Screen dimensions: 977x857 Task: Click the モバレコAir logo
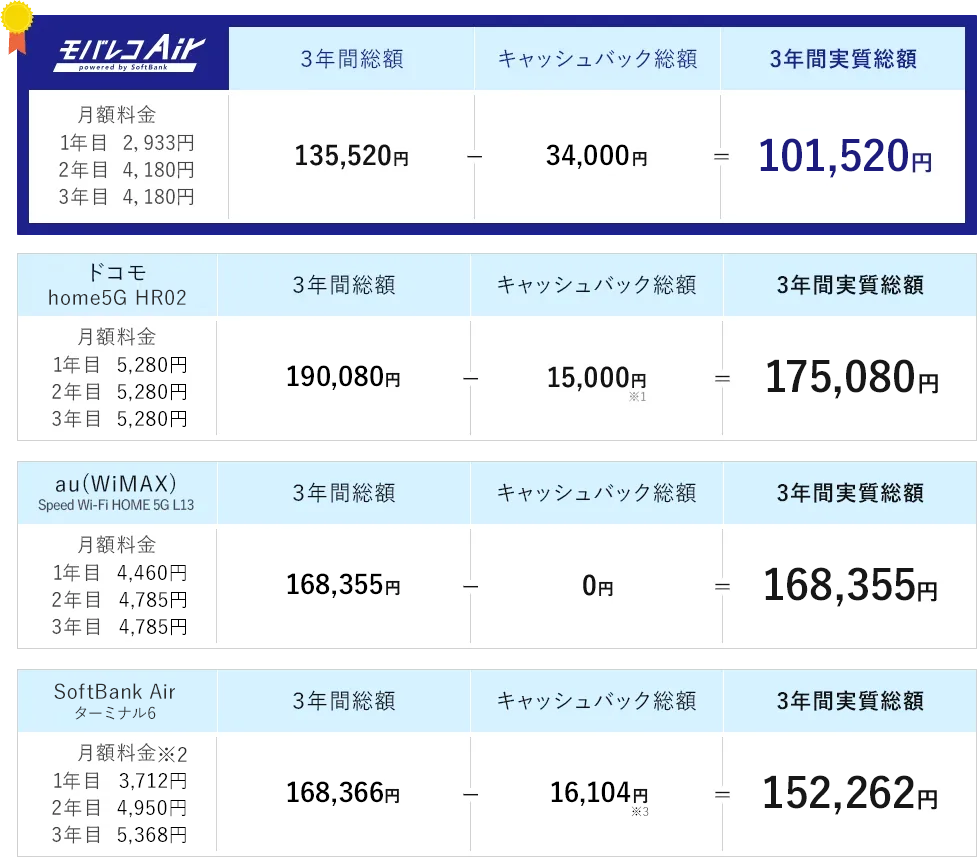point(127,56)
